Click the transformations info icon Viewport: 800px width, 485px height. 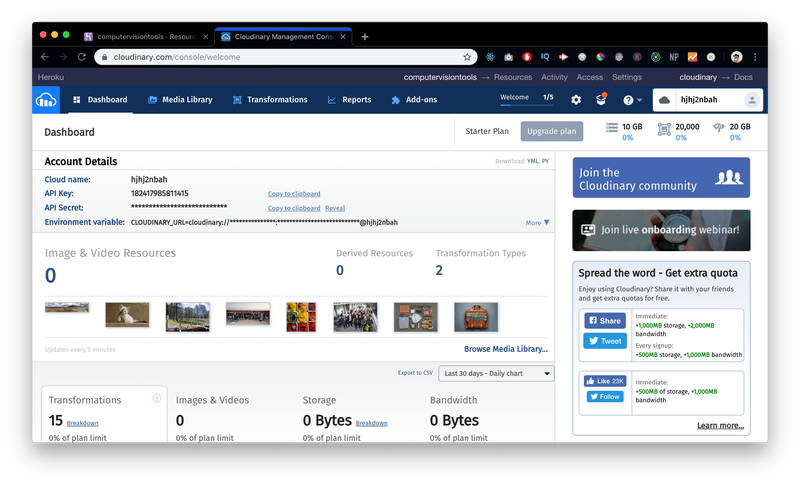[x=157, y=398]
